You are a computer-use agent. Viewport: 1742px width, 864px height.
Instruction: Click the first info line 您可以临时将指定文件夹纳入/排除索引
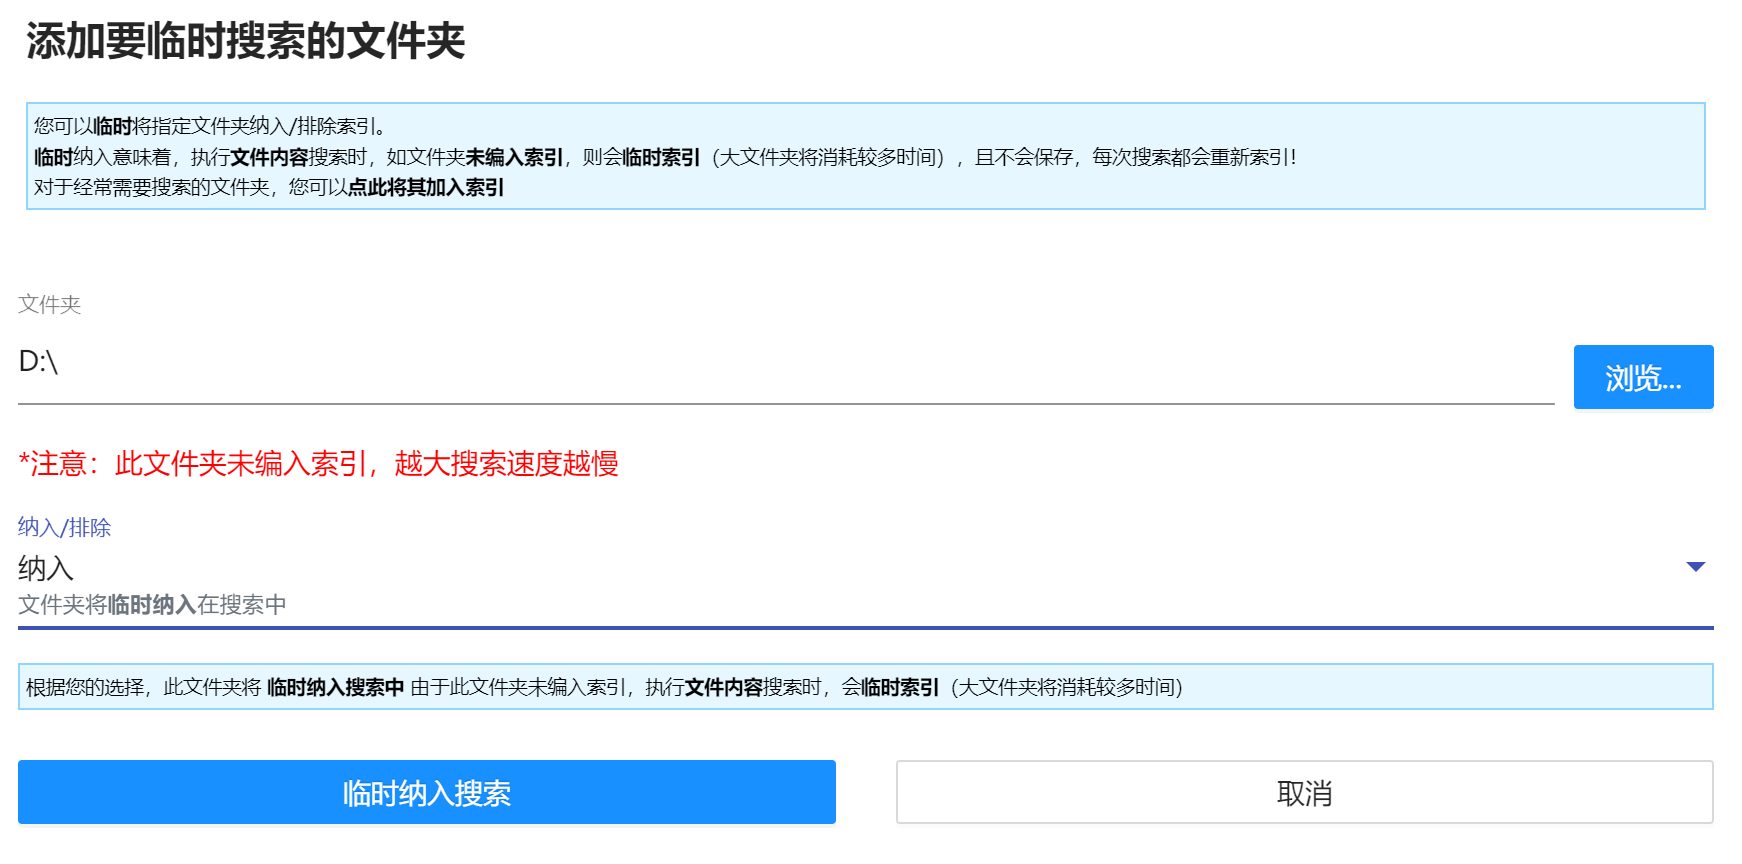(x=210, y=126)
